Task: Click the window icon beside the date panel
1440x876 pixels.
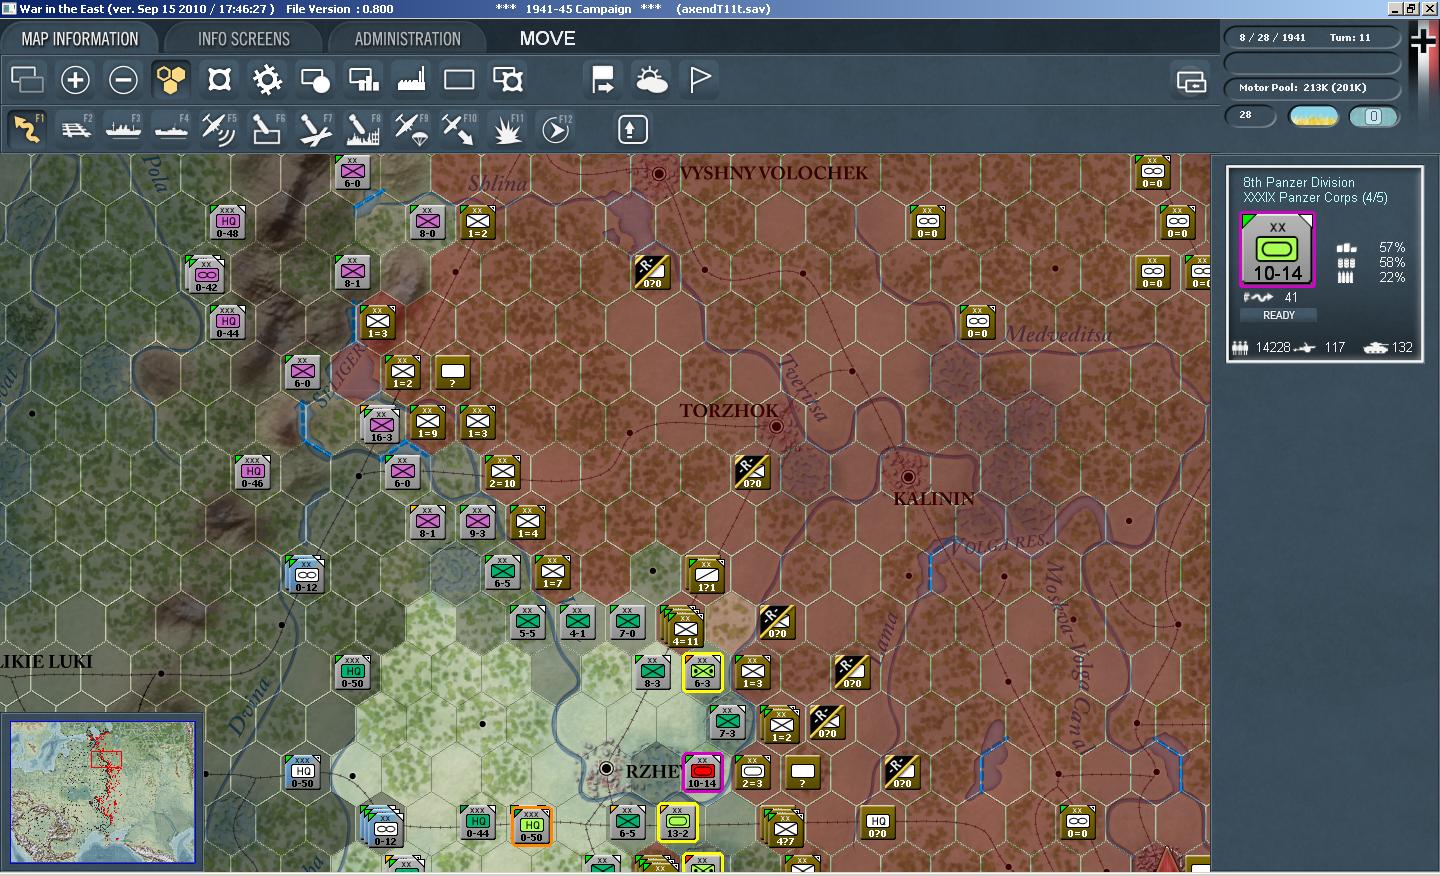Action: pos(1191,82)
